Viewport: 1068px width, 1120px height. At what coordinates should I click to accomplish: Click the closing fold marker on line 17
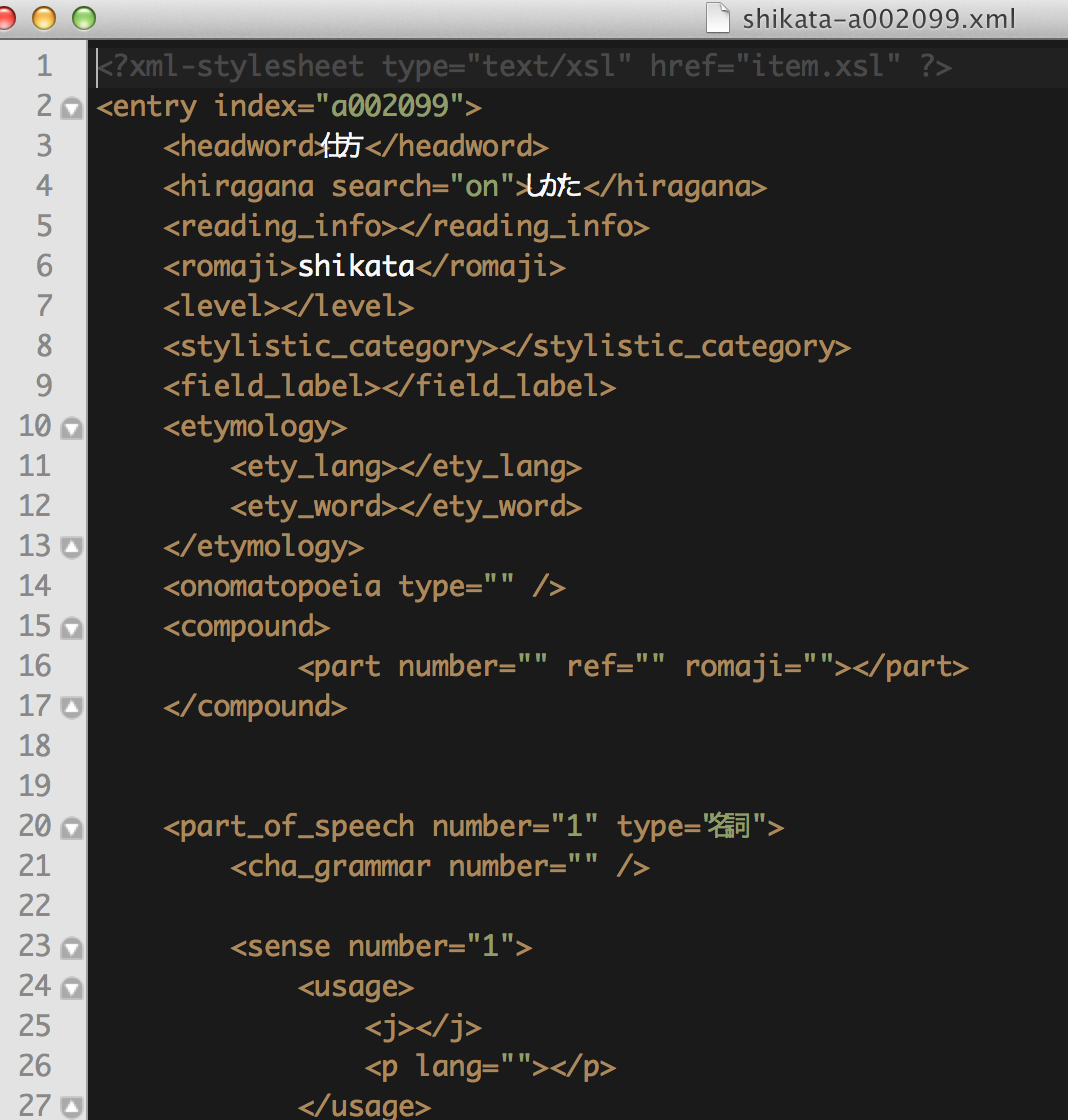click(71, 707)
